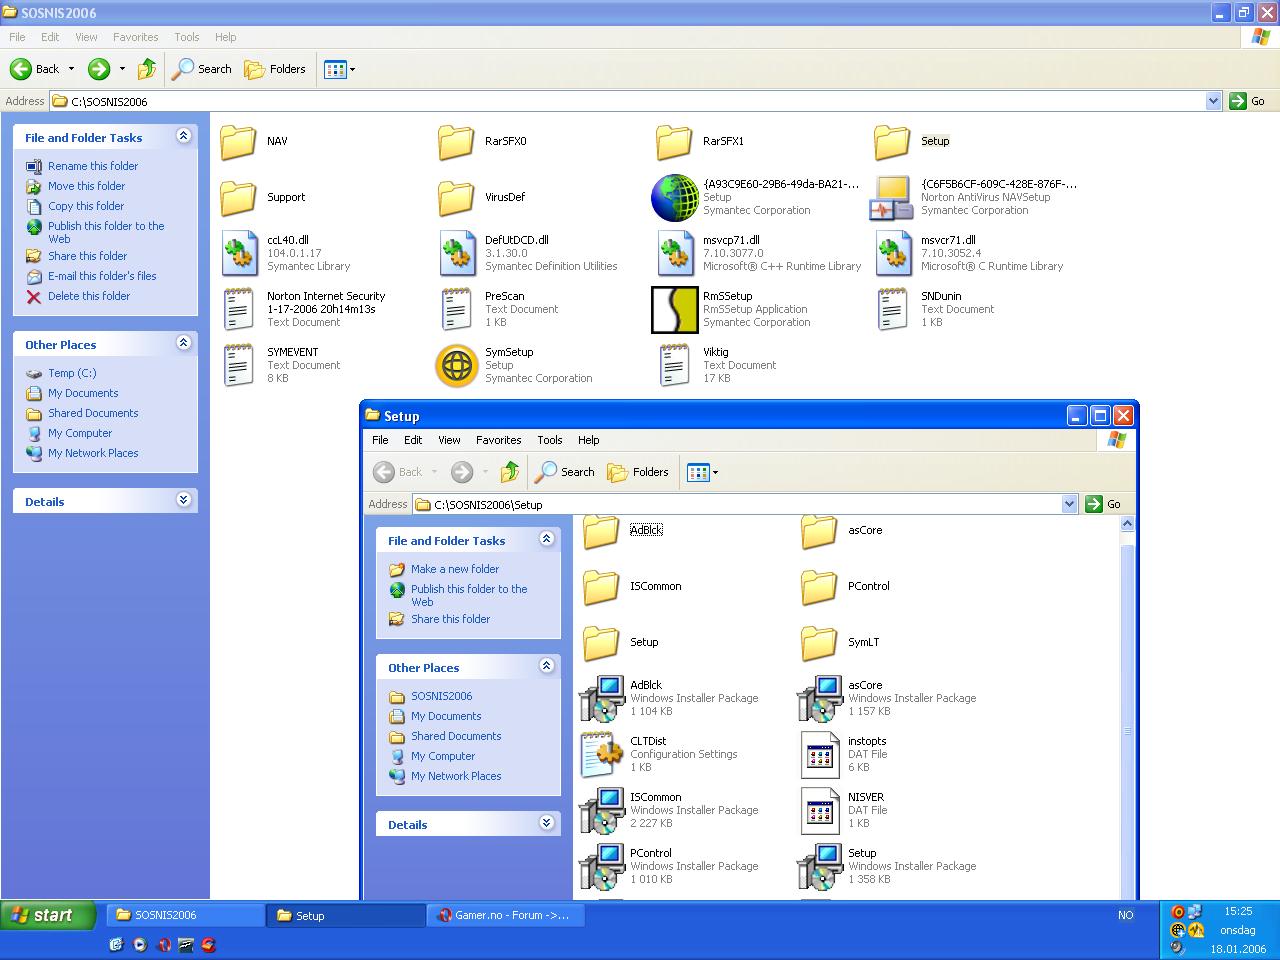Viewport: 1280px width, 960px height.
Task: Select the Support folder icon
Action: pyautogui.click(x=239, y=197)
